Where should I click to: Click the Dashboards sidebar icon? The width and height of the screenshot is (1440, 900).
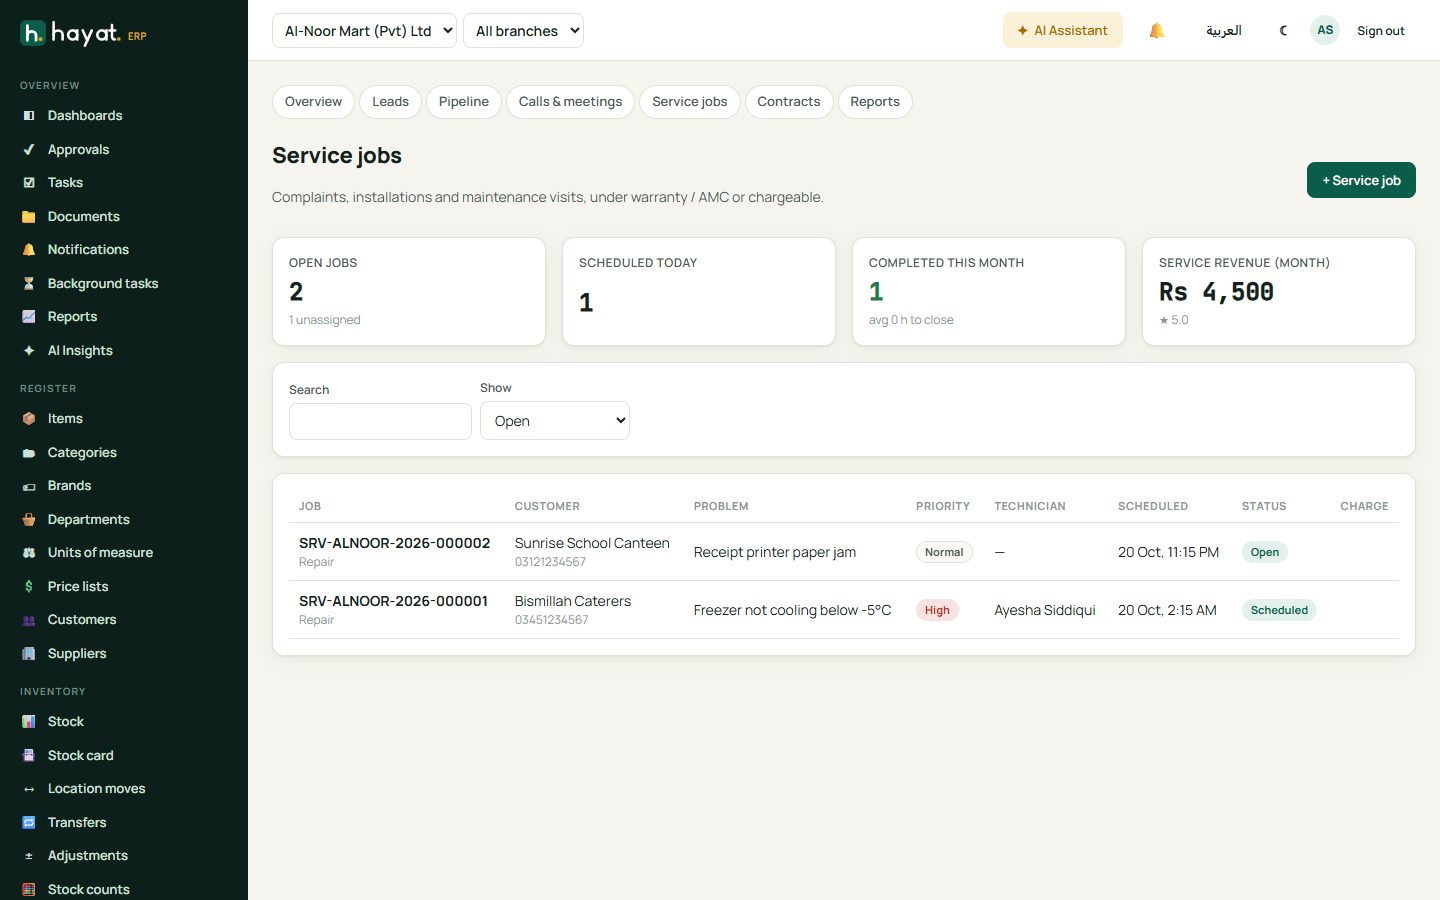click(x=29, y=116)
